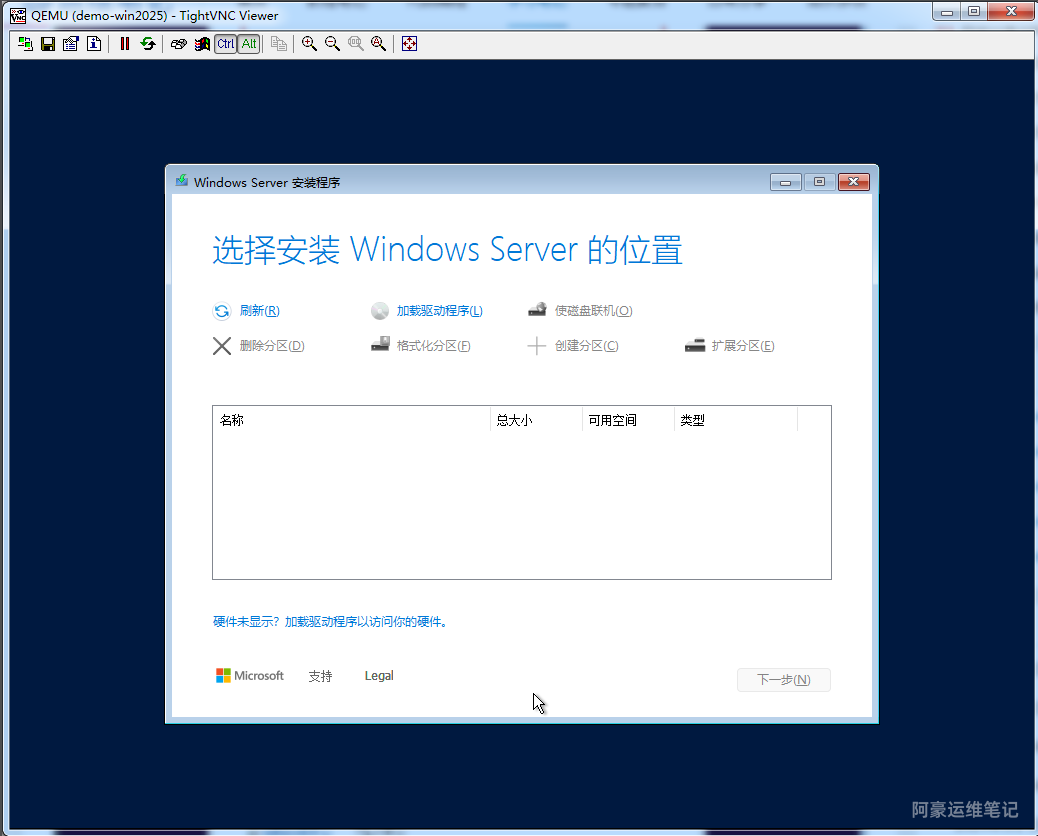
Task: Open the Legal link
Action: tap(379, 676)
